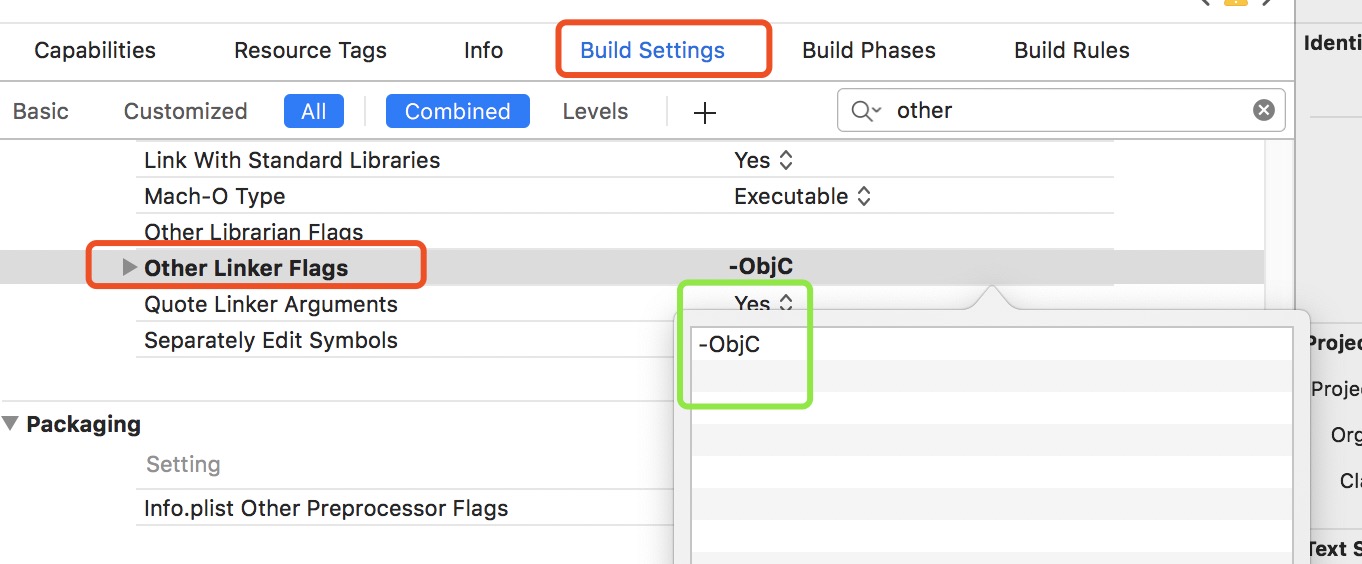The height and width of the screenshot is (564, 1362).
Task: Open the Build Rules tab
Action: point(1071,51)
